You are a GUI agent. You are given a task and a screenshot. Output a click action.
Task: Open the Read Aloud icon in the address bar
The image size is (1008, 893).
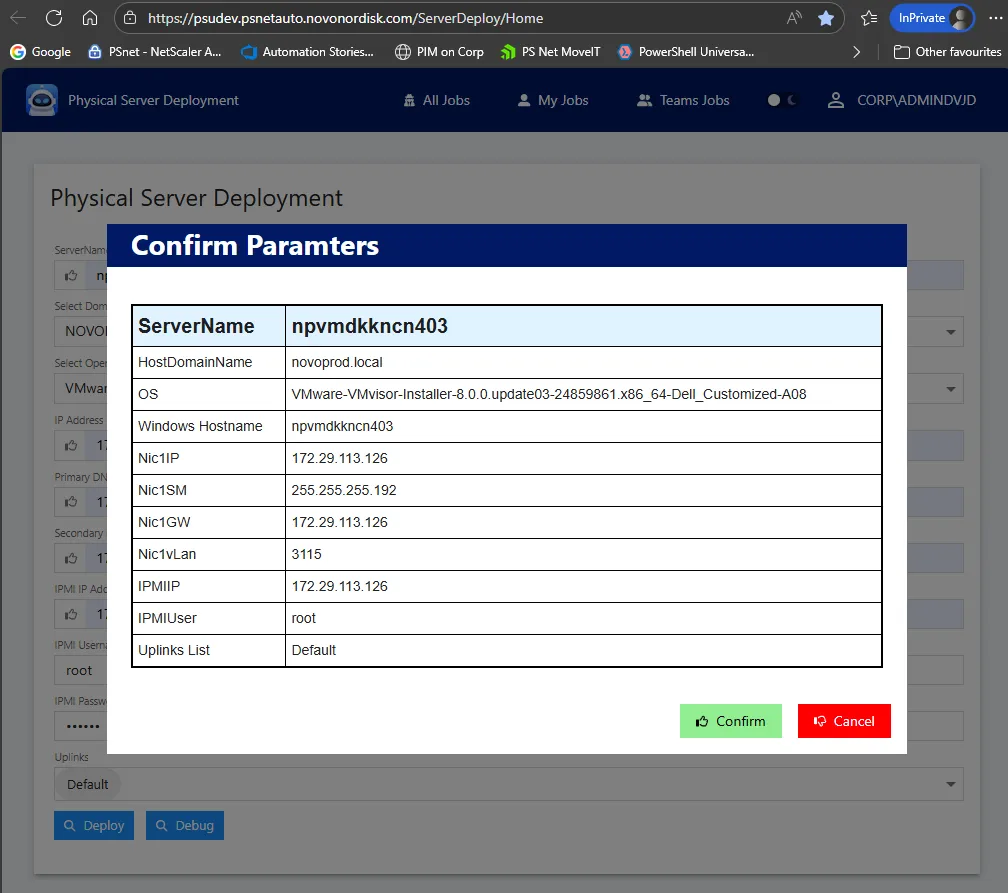(x=794, y=18)
